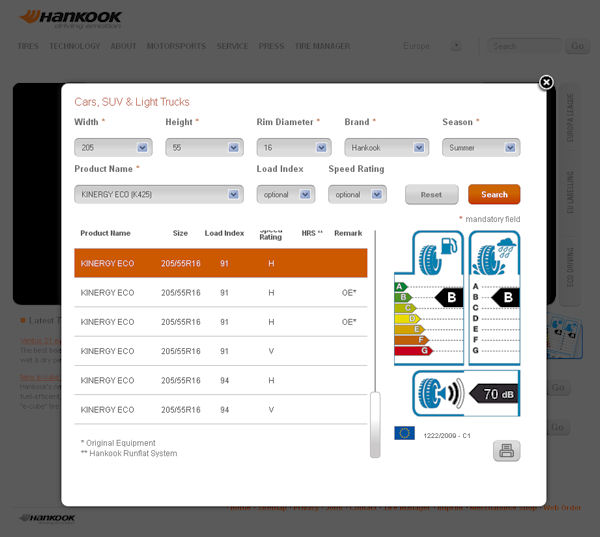Screen dimensions: 600x537
Task: Open the Brand dropdown
Action: [386, 147]
